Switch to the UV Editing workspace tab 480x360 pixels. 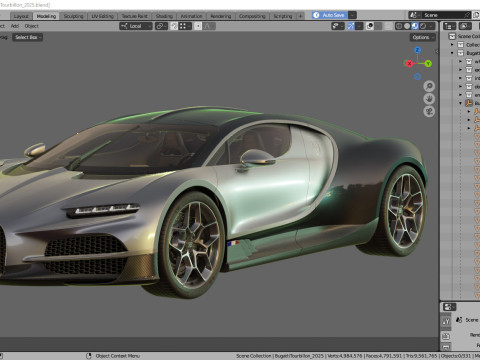[x=102, y=16]
